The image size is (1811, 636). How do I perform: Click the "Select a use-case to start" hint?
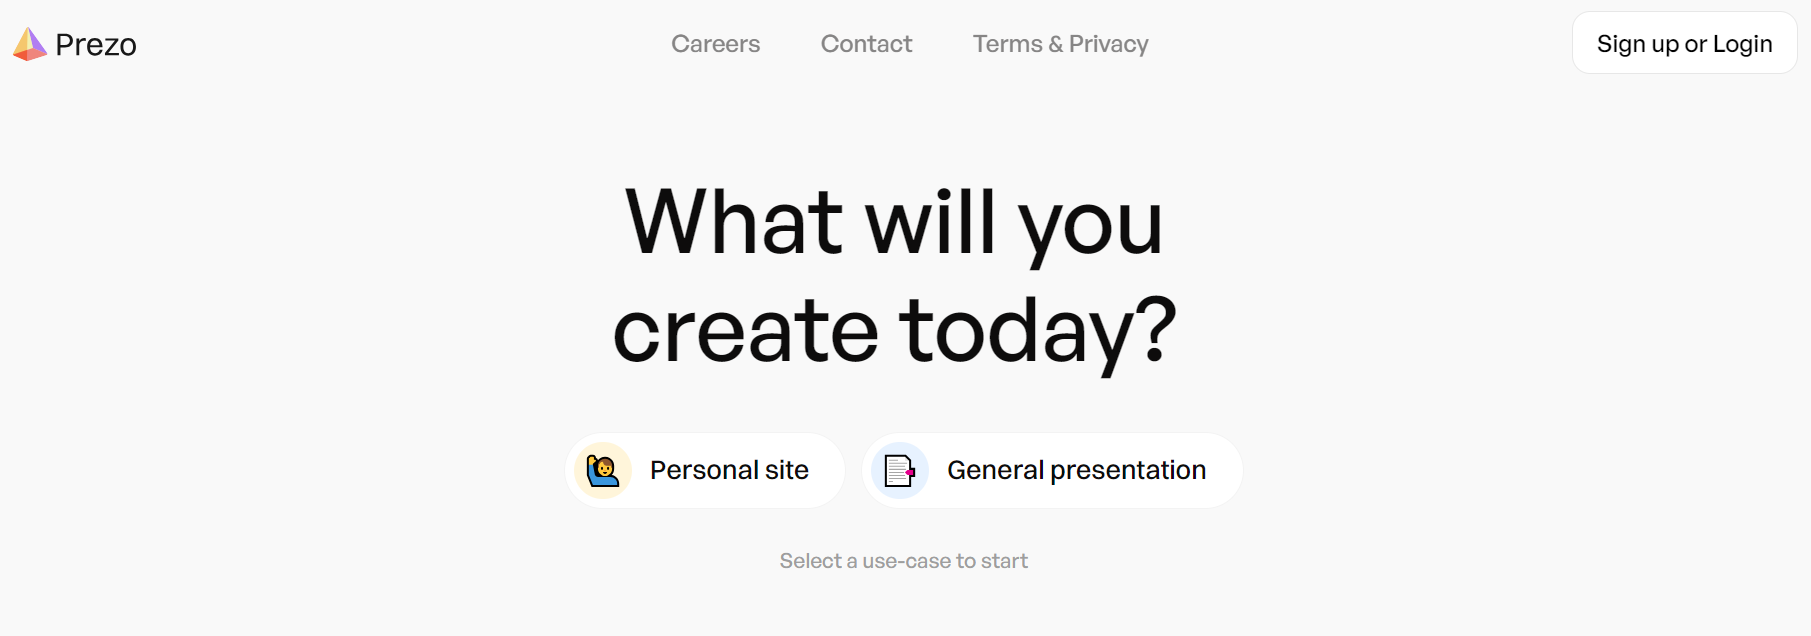click(x=903, y=561)
